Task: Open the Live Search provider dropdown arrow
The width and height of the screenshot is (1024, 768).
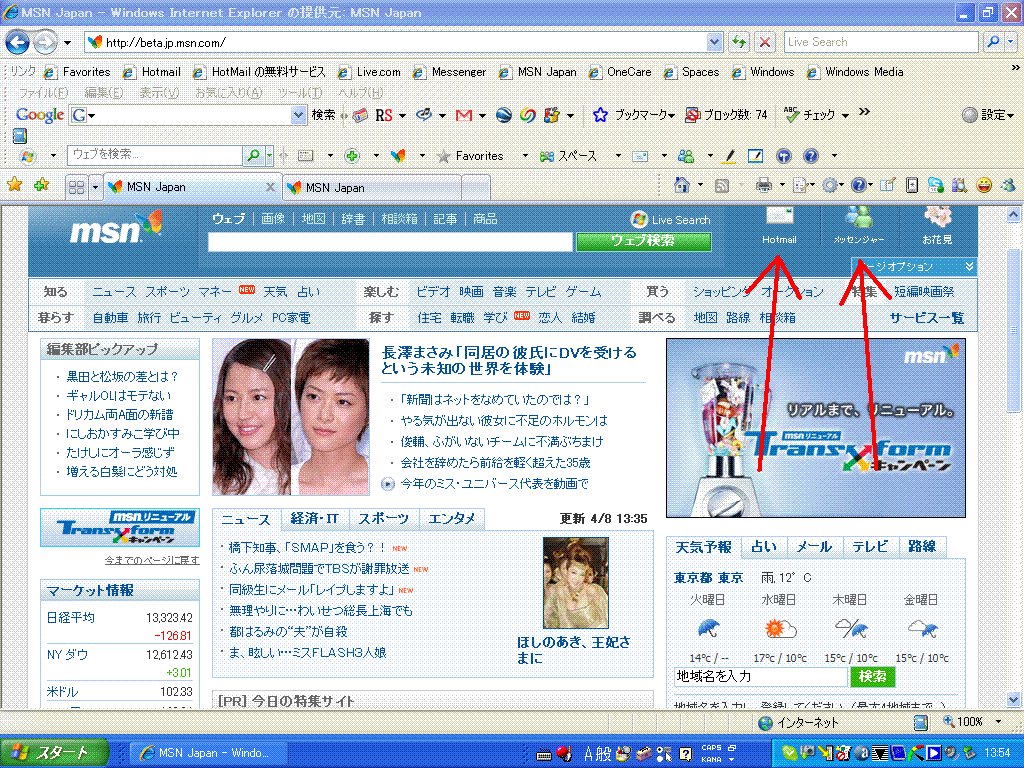Action: (x=1011, y=42)
